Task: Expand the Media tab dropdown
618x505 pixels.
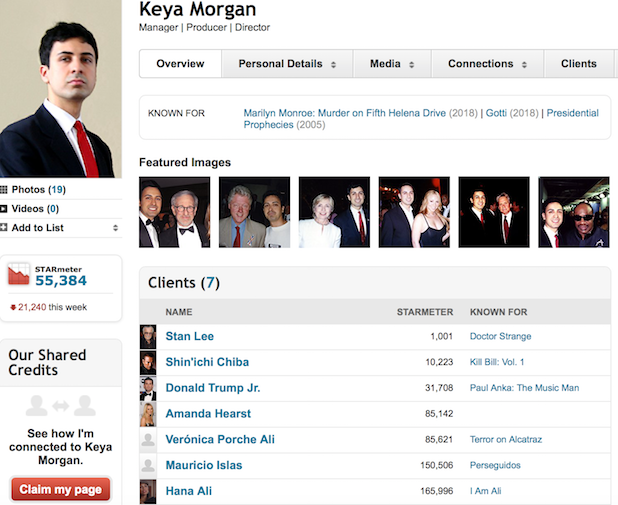Action: tap(391, 64)
